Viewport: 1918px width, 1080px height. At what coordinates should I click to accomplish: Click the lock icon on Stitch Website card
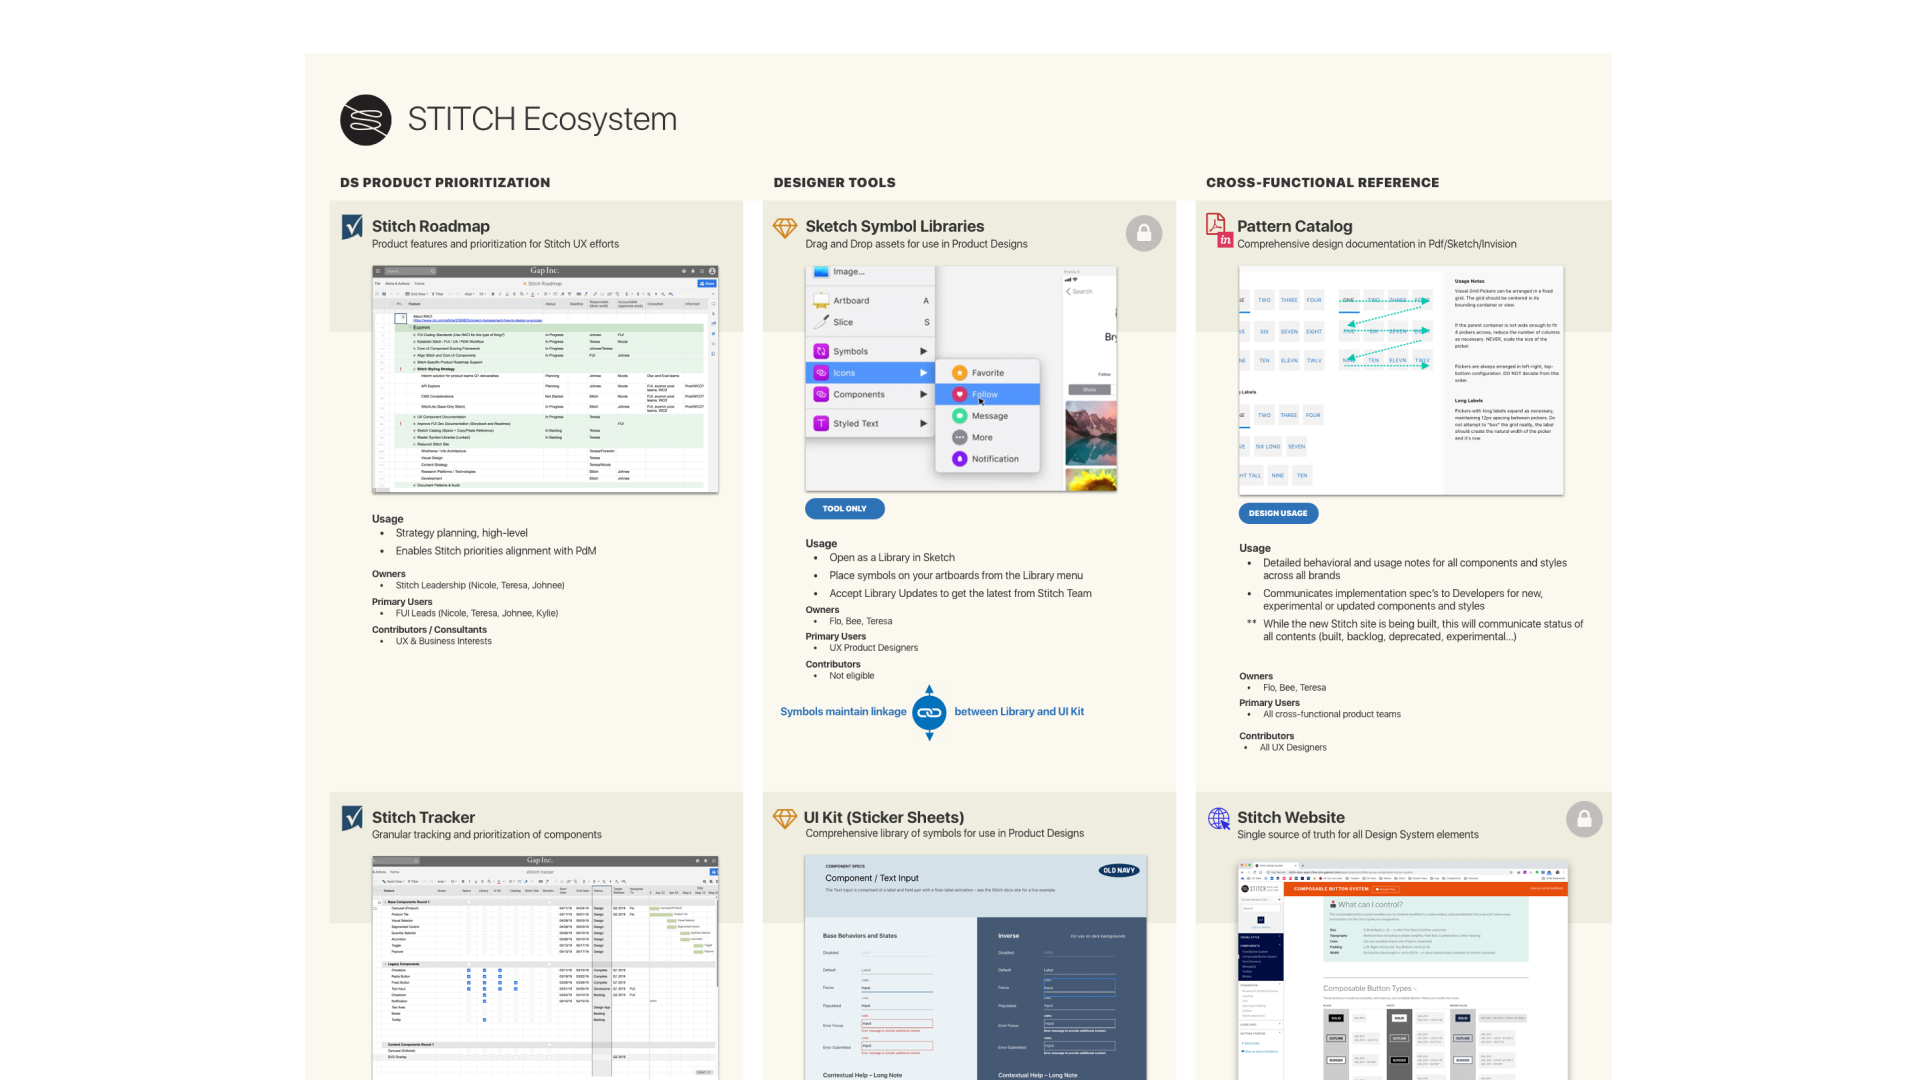point(1584,819)
